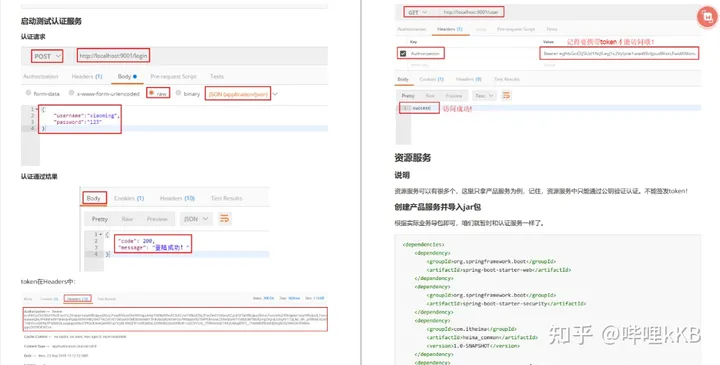The width and height of the screenshot is (720, 365).
Task: Select the form-data radio button
Action: point(28,93)
